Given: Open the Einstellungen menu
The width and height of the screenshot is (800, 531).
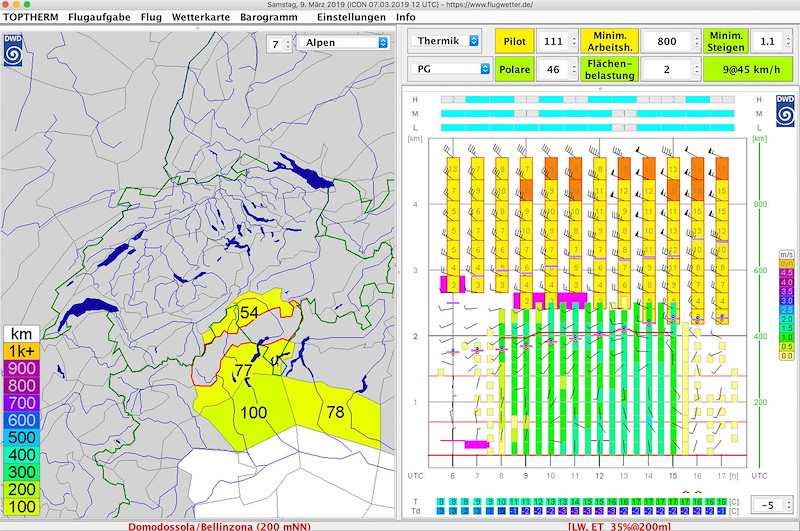Looking at the screenshot, I should pyautogui.click(x=351, y=17).
